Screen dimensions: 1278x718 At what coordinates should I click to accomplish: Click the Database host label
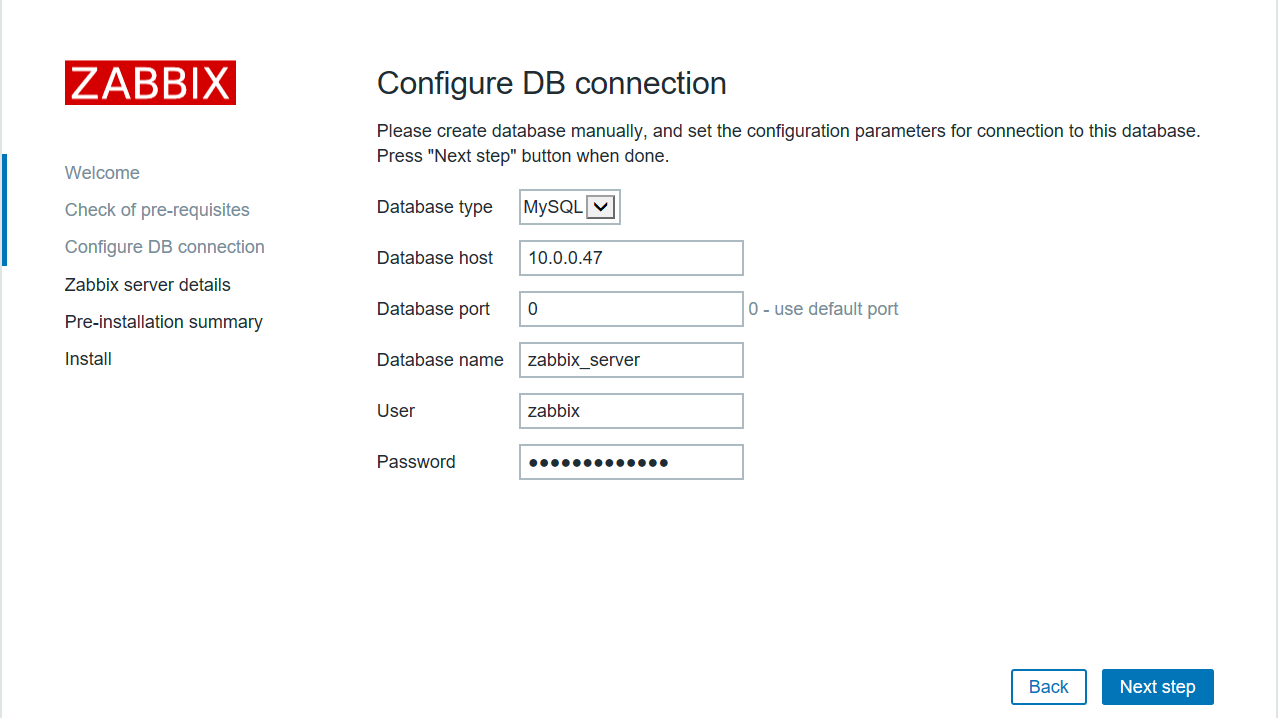(435, 258)
